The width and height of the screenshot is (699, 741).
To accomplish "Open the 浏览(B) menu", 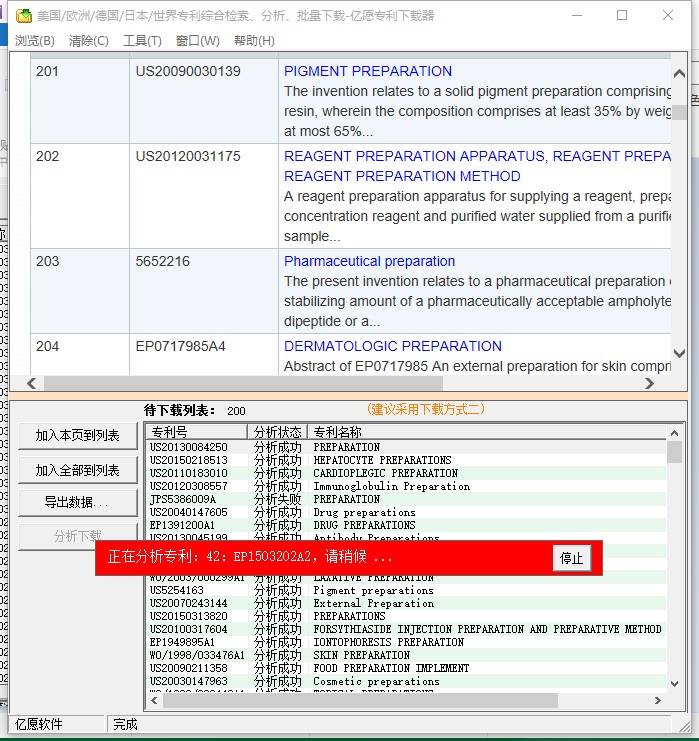I will [x=35, y=41].
